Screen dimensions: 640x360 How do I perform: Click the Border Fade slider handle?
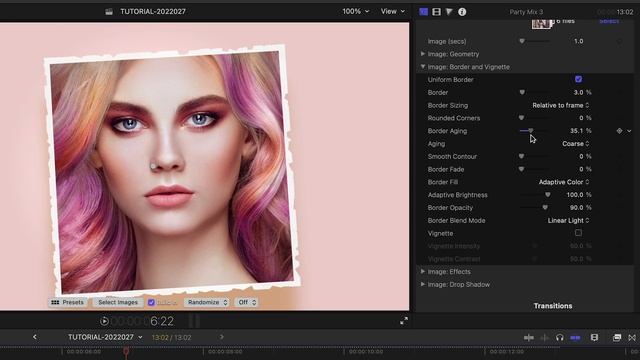point(521,169)
